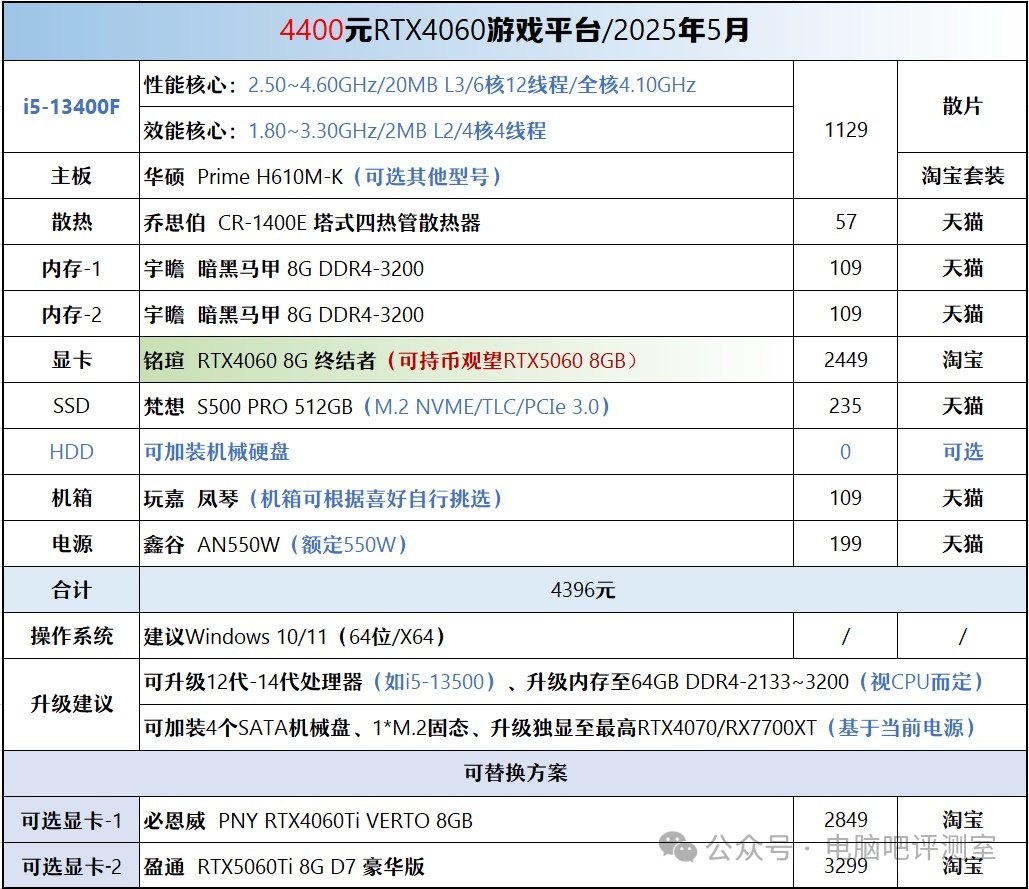Select the 乔思伯 CR-1400E cooler entry

312,222
